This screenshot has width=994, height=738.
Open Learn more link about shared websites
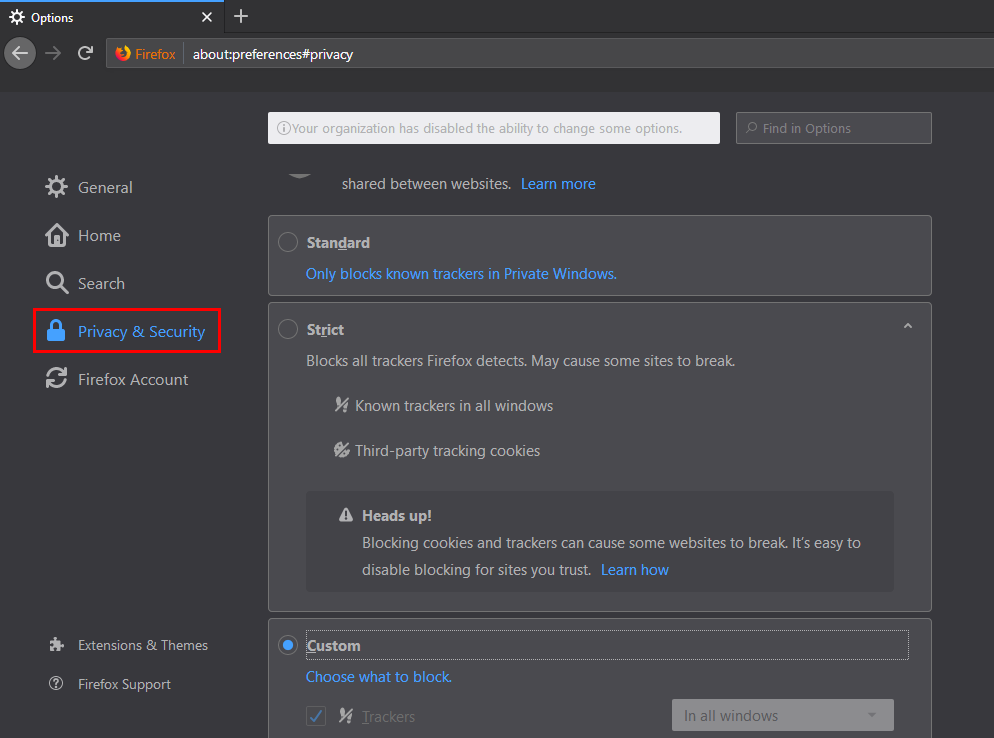(x=558, y=184)
